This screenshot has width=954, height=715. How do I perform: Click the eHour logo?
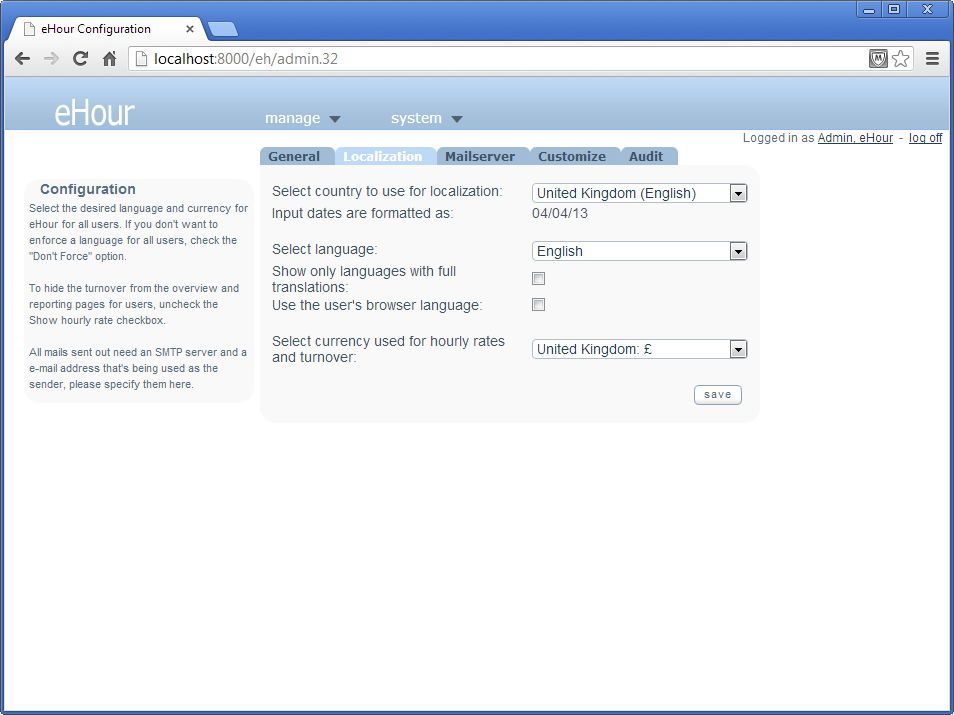coord(94,113)
